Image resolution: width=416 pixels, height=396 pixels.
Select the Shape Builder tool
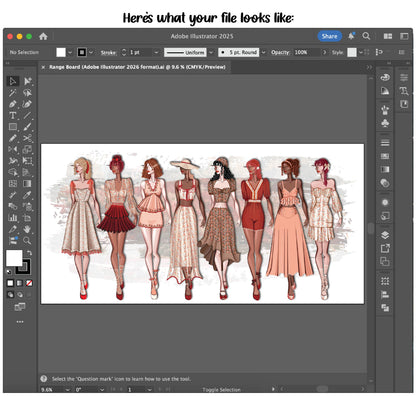[x=13, y=172]
